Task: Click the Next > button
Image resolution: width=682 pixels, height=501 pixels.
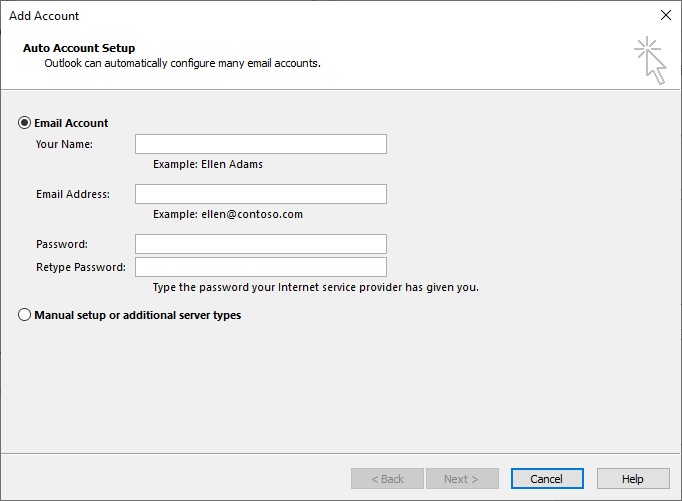Action: coord(462,479)
